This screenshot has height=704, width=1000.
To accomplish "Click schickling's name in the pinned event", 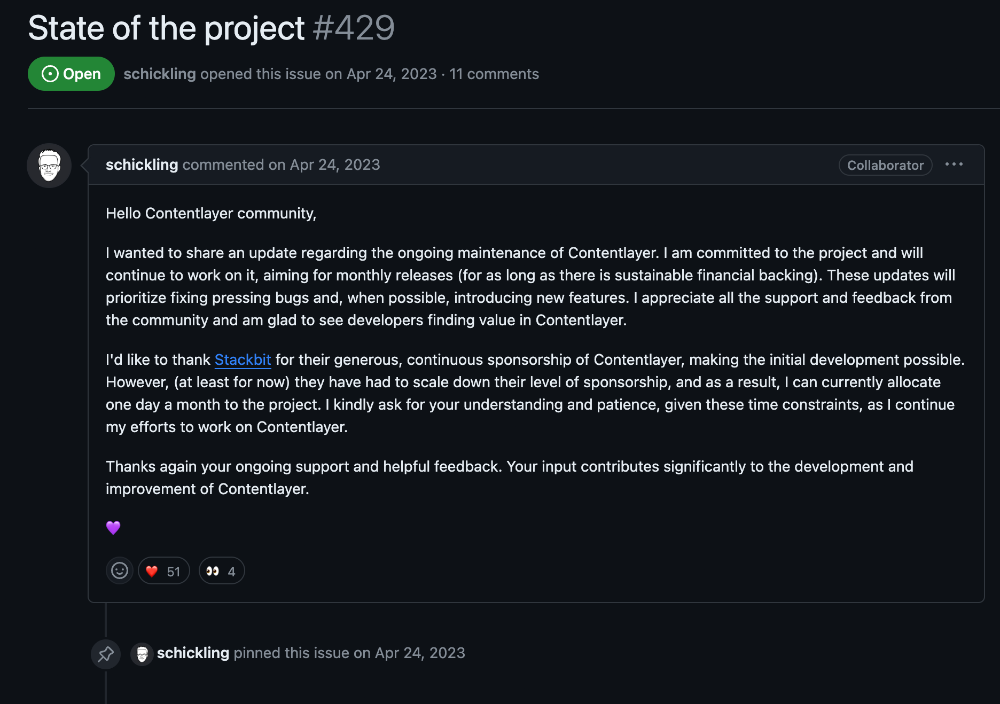I will [x=193, y=653].
